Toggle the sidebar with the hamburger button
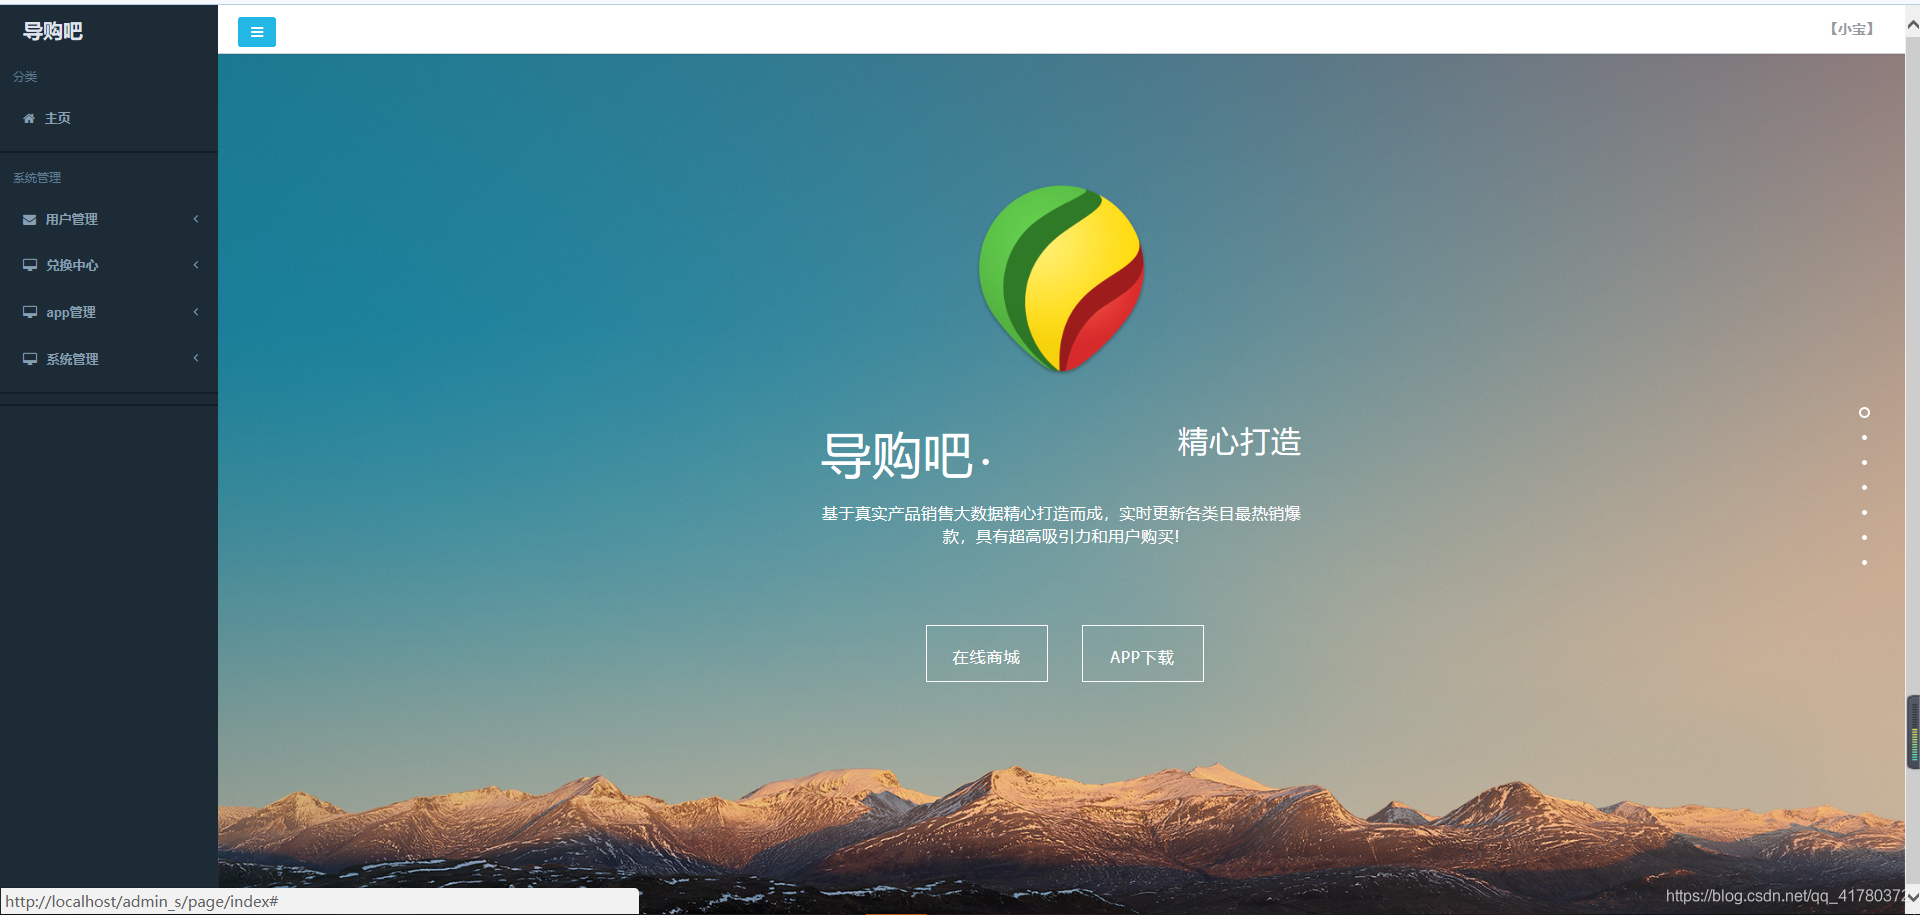 coord(256,32)
